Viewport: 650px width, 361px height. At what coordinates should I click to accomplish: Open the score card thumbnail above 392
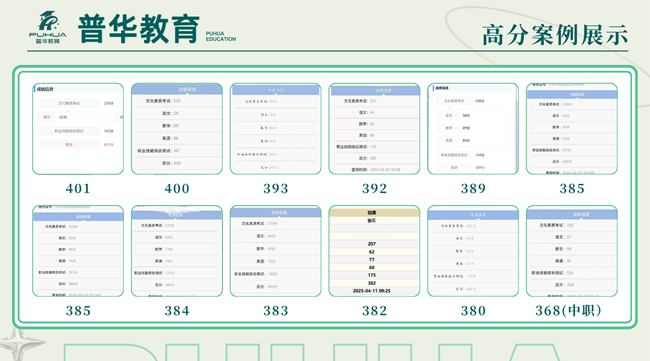click(374, 128)
